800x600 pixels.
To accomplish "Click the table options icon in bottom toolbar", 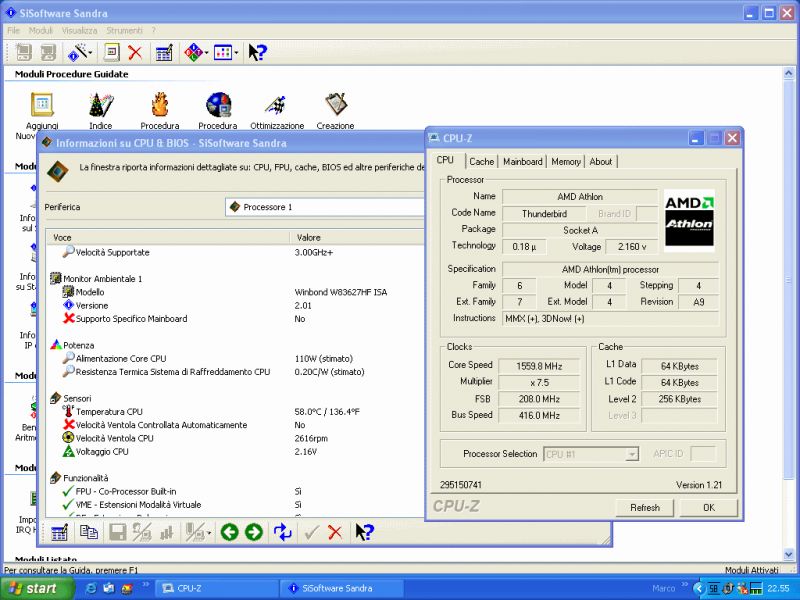I will pyautogui.click(x=59, y=533).
